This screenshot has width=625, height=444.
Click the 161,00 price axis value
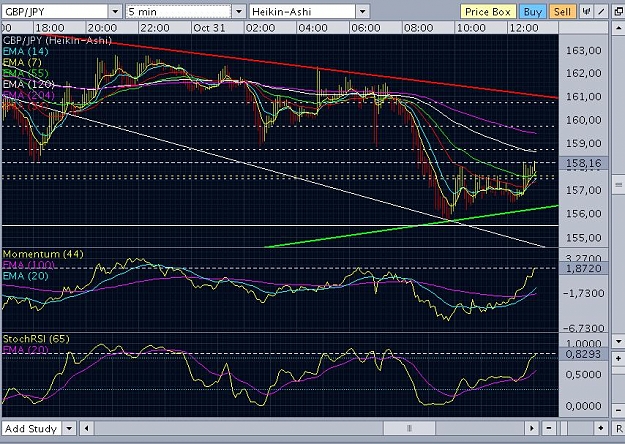(x=584, y=96)
